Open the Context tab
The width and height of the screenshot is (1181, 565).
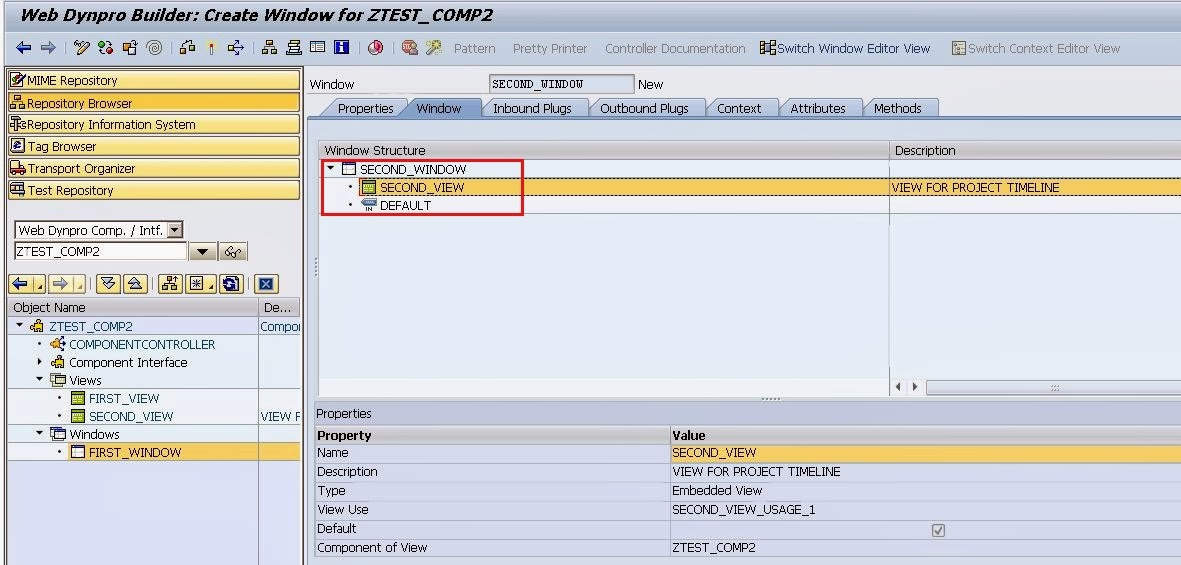[739, 108]
